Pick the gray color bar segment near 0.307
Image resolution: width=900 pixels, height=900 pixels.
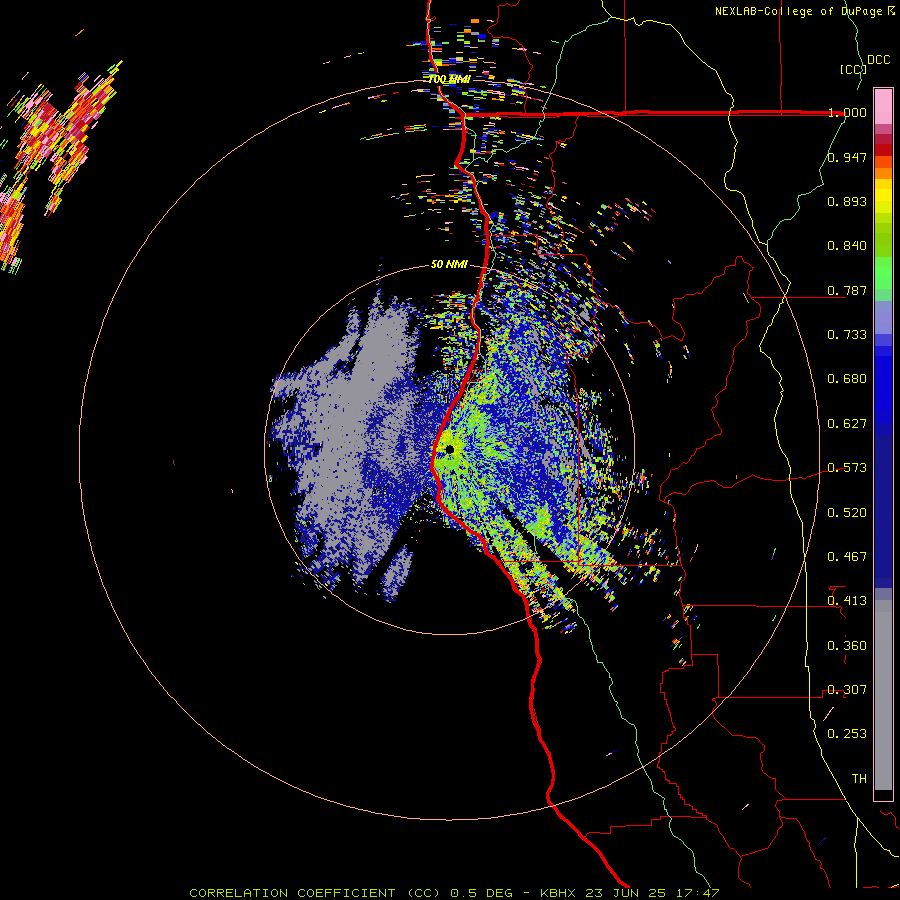pyautogui.click(x=883, y=695)
